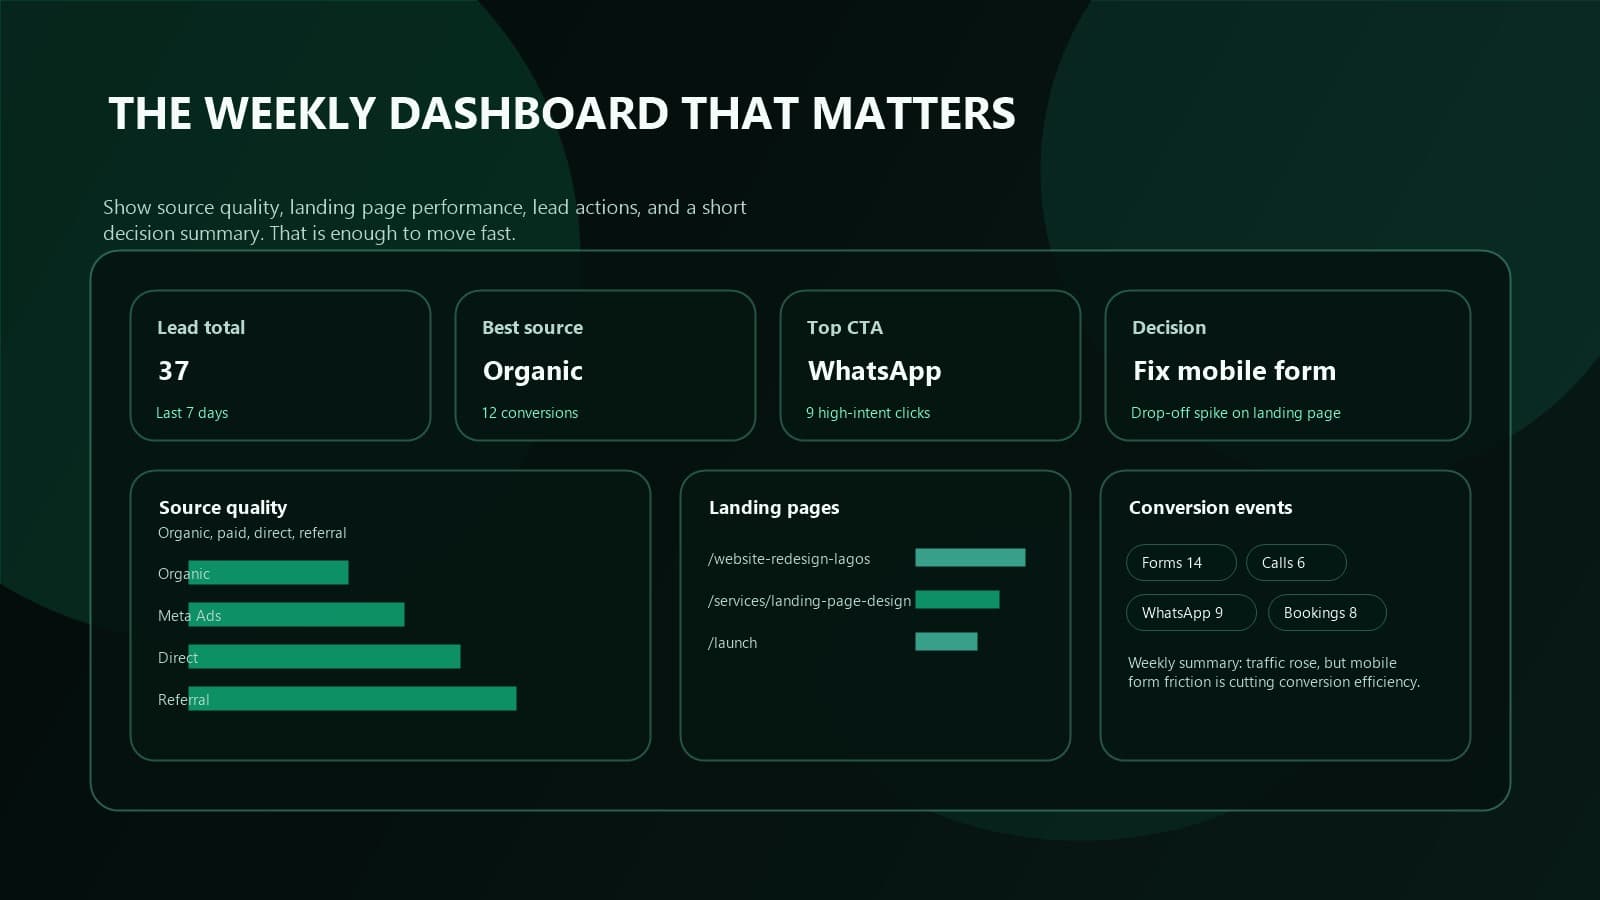Open the Top CTA WhatsApp card
The image size is (1600, 900).
[930, 365]
